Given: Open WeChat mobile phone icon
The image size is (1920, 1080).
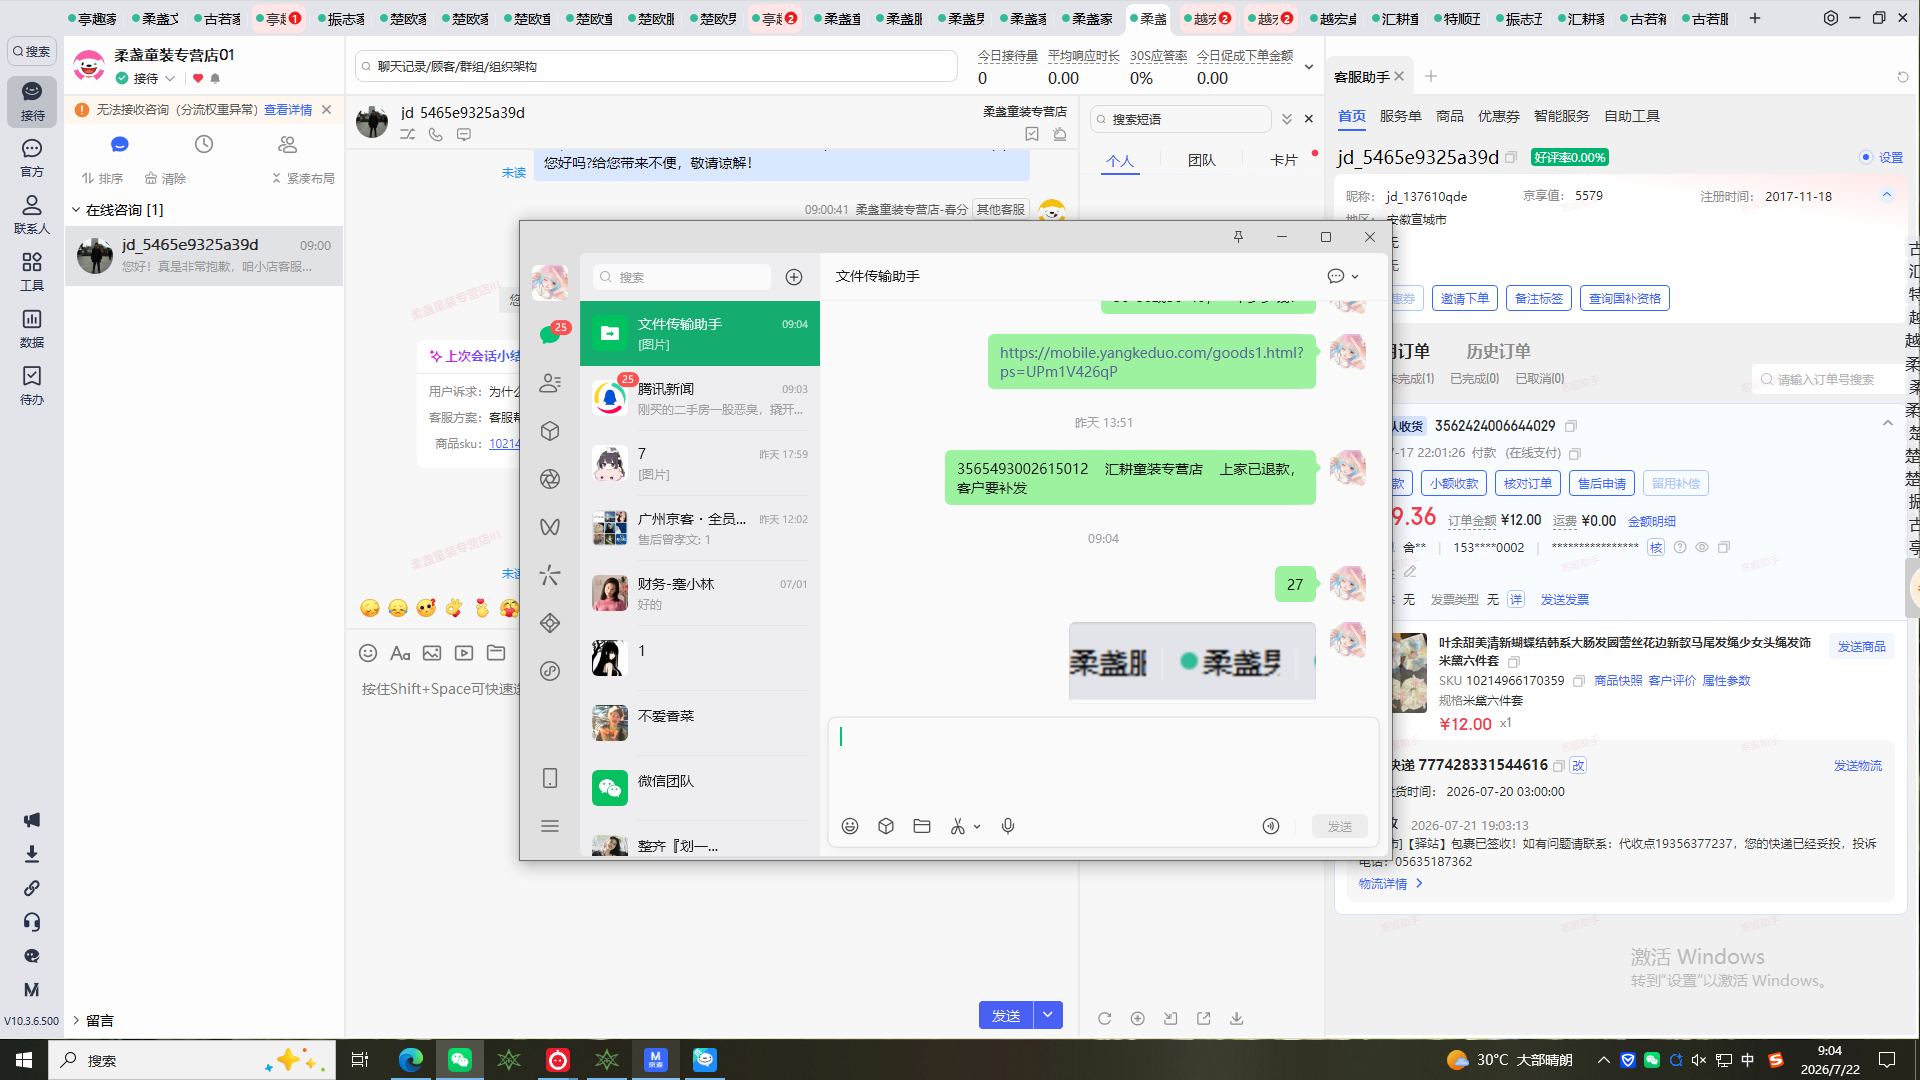Looking at the screenshot, I should (x=550, y=778).
